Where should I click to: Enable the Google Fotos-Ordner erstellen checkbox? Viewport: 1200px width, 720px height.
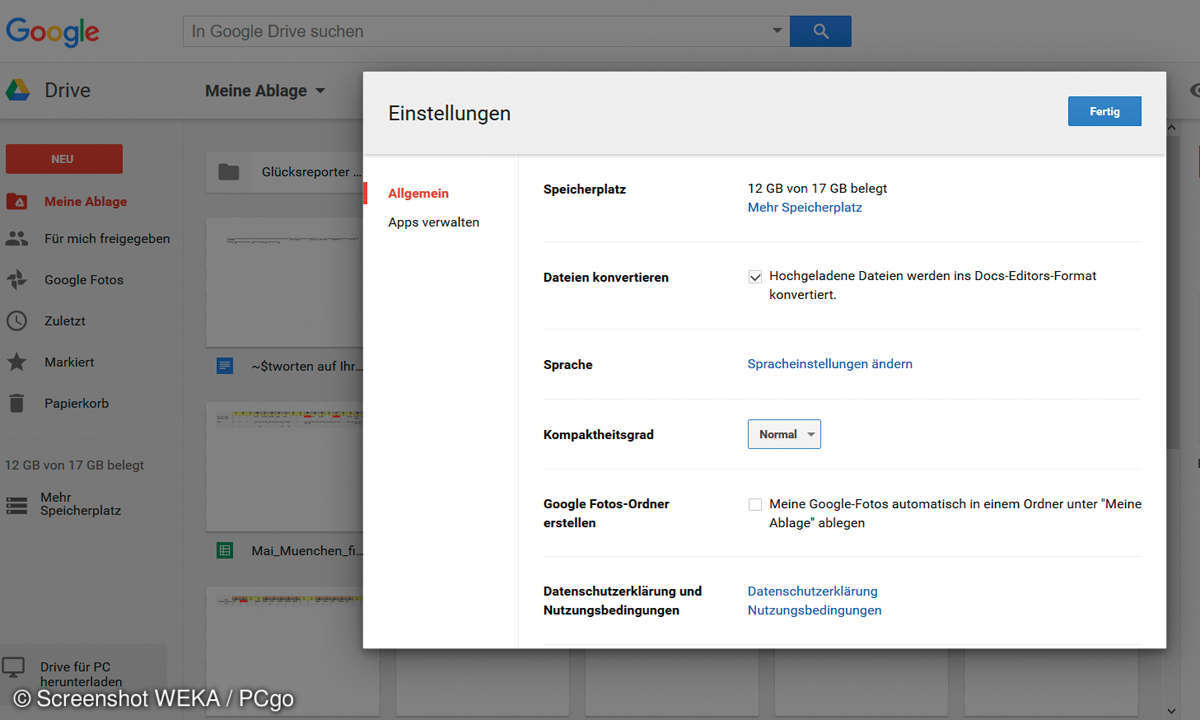pyautogui.click(x=755, y=505)
